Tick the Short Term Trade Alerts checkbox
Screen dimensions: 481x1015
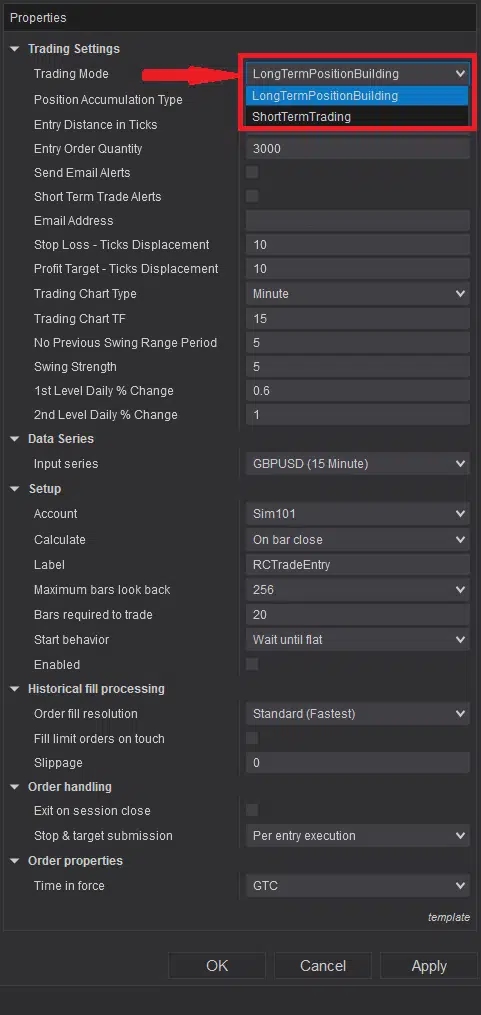(x=252, y=196)
